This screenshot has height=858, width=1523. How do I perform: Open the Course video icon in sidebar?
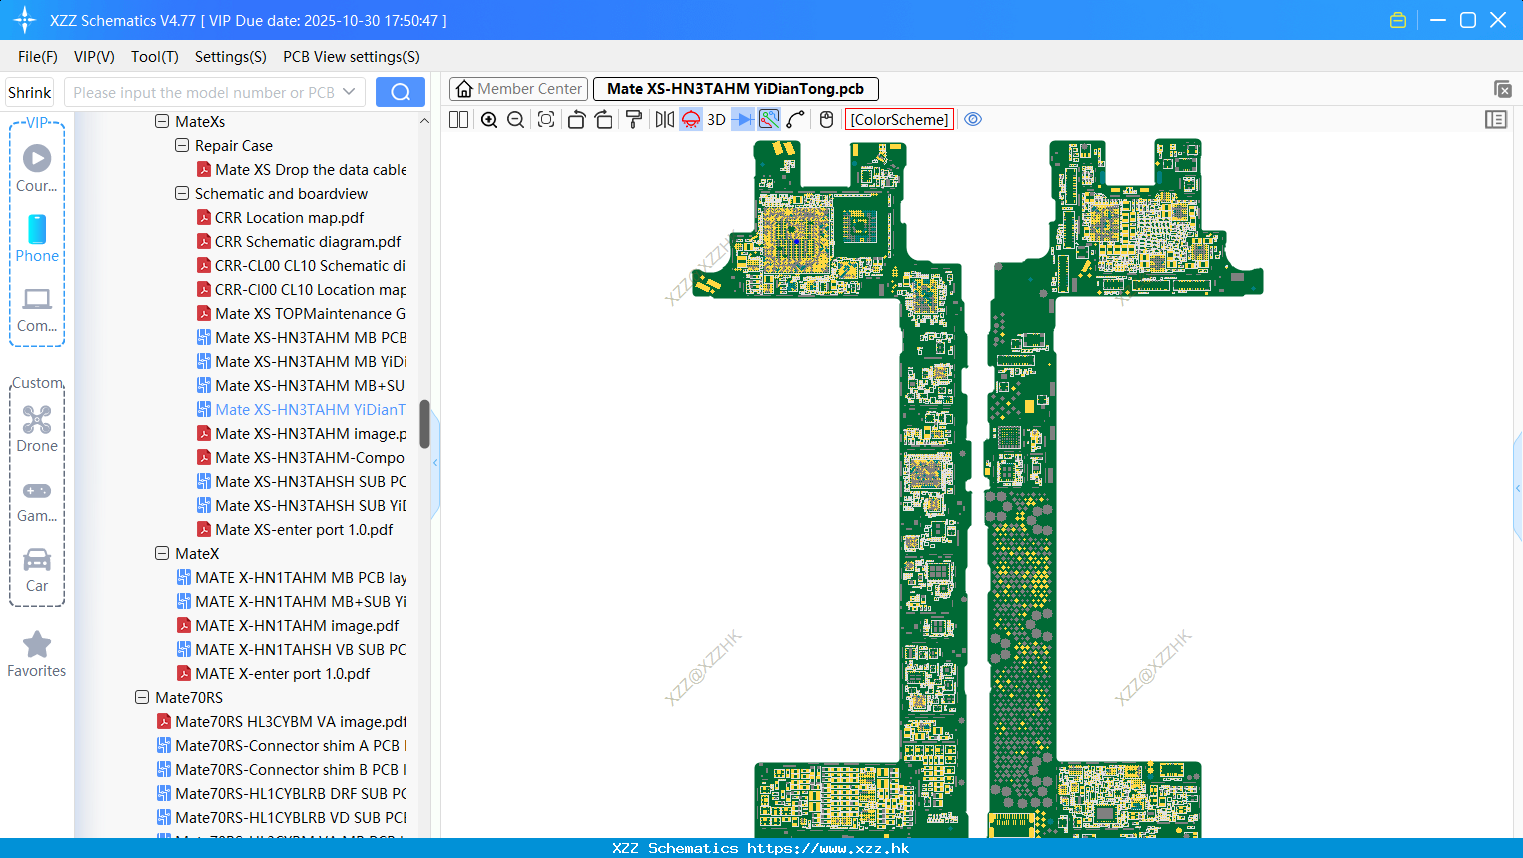tap(37, 168)
